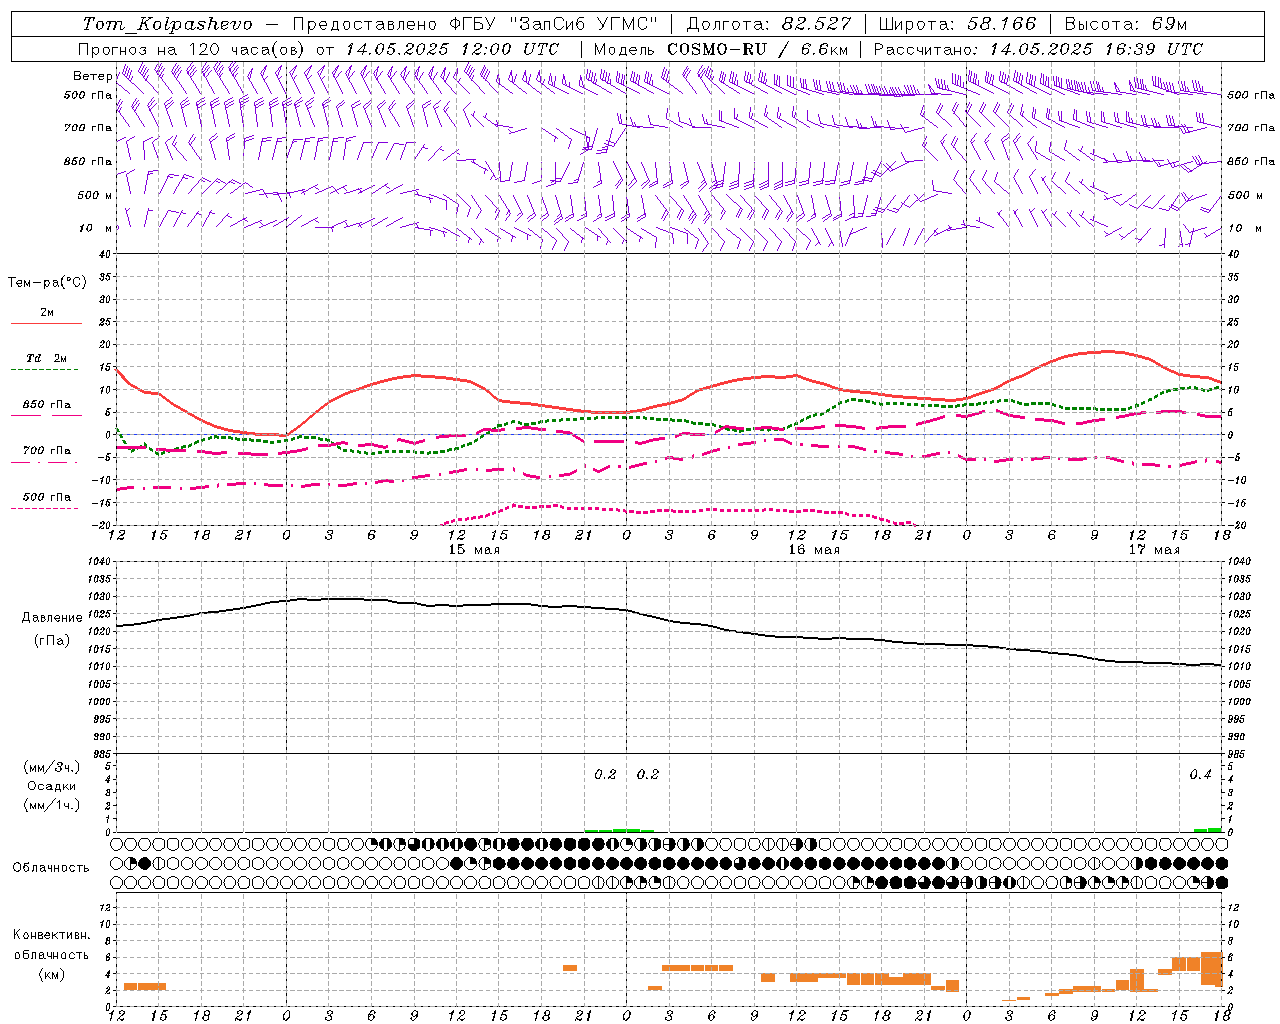
Task: Click the Высота: 69м label
Action: pos(1126,24)
